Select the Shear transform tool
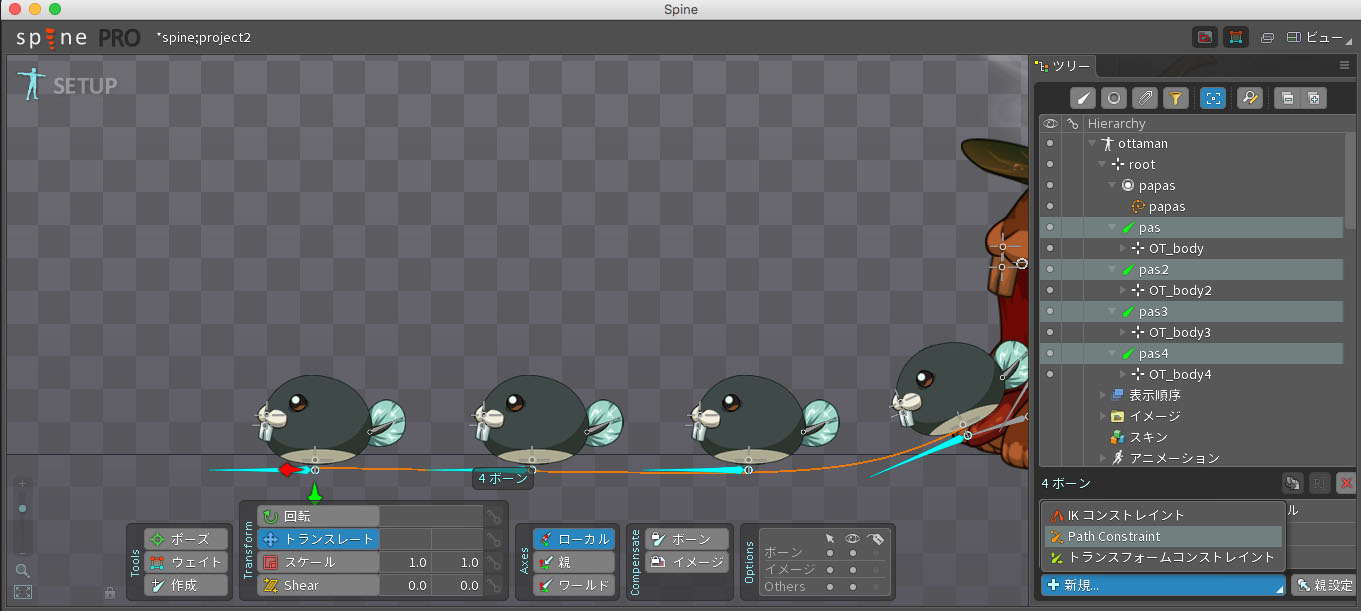Screen dimensions: 1361x611 tap(318, 585)
